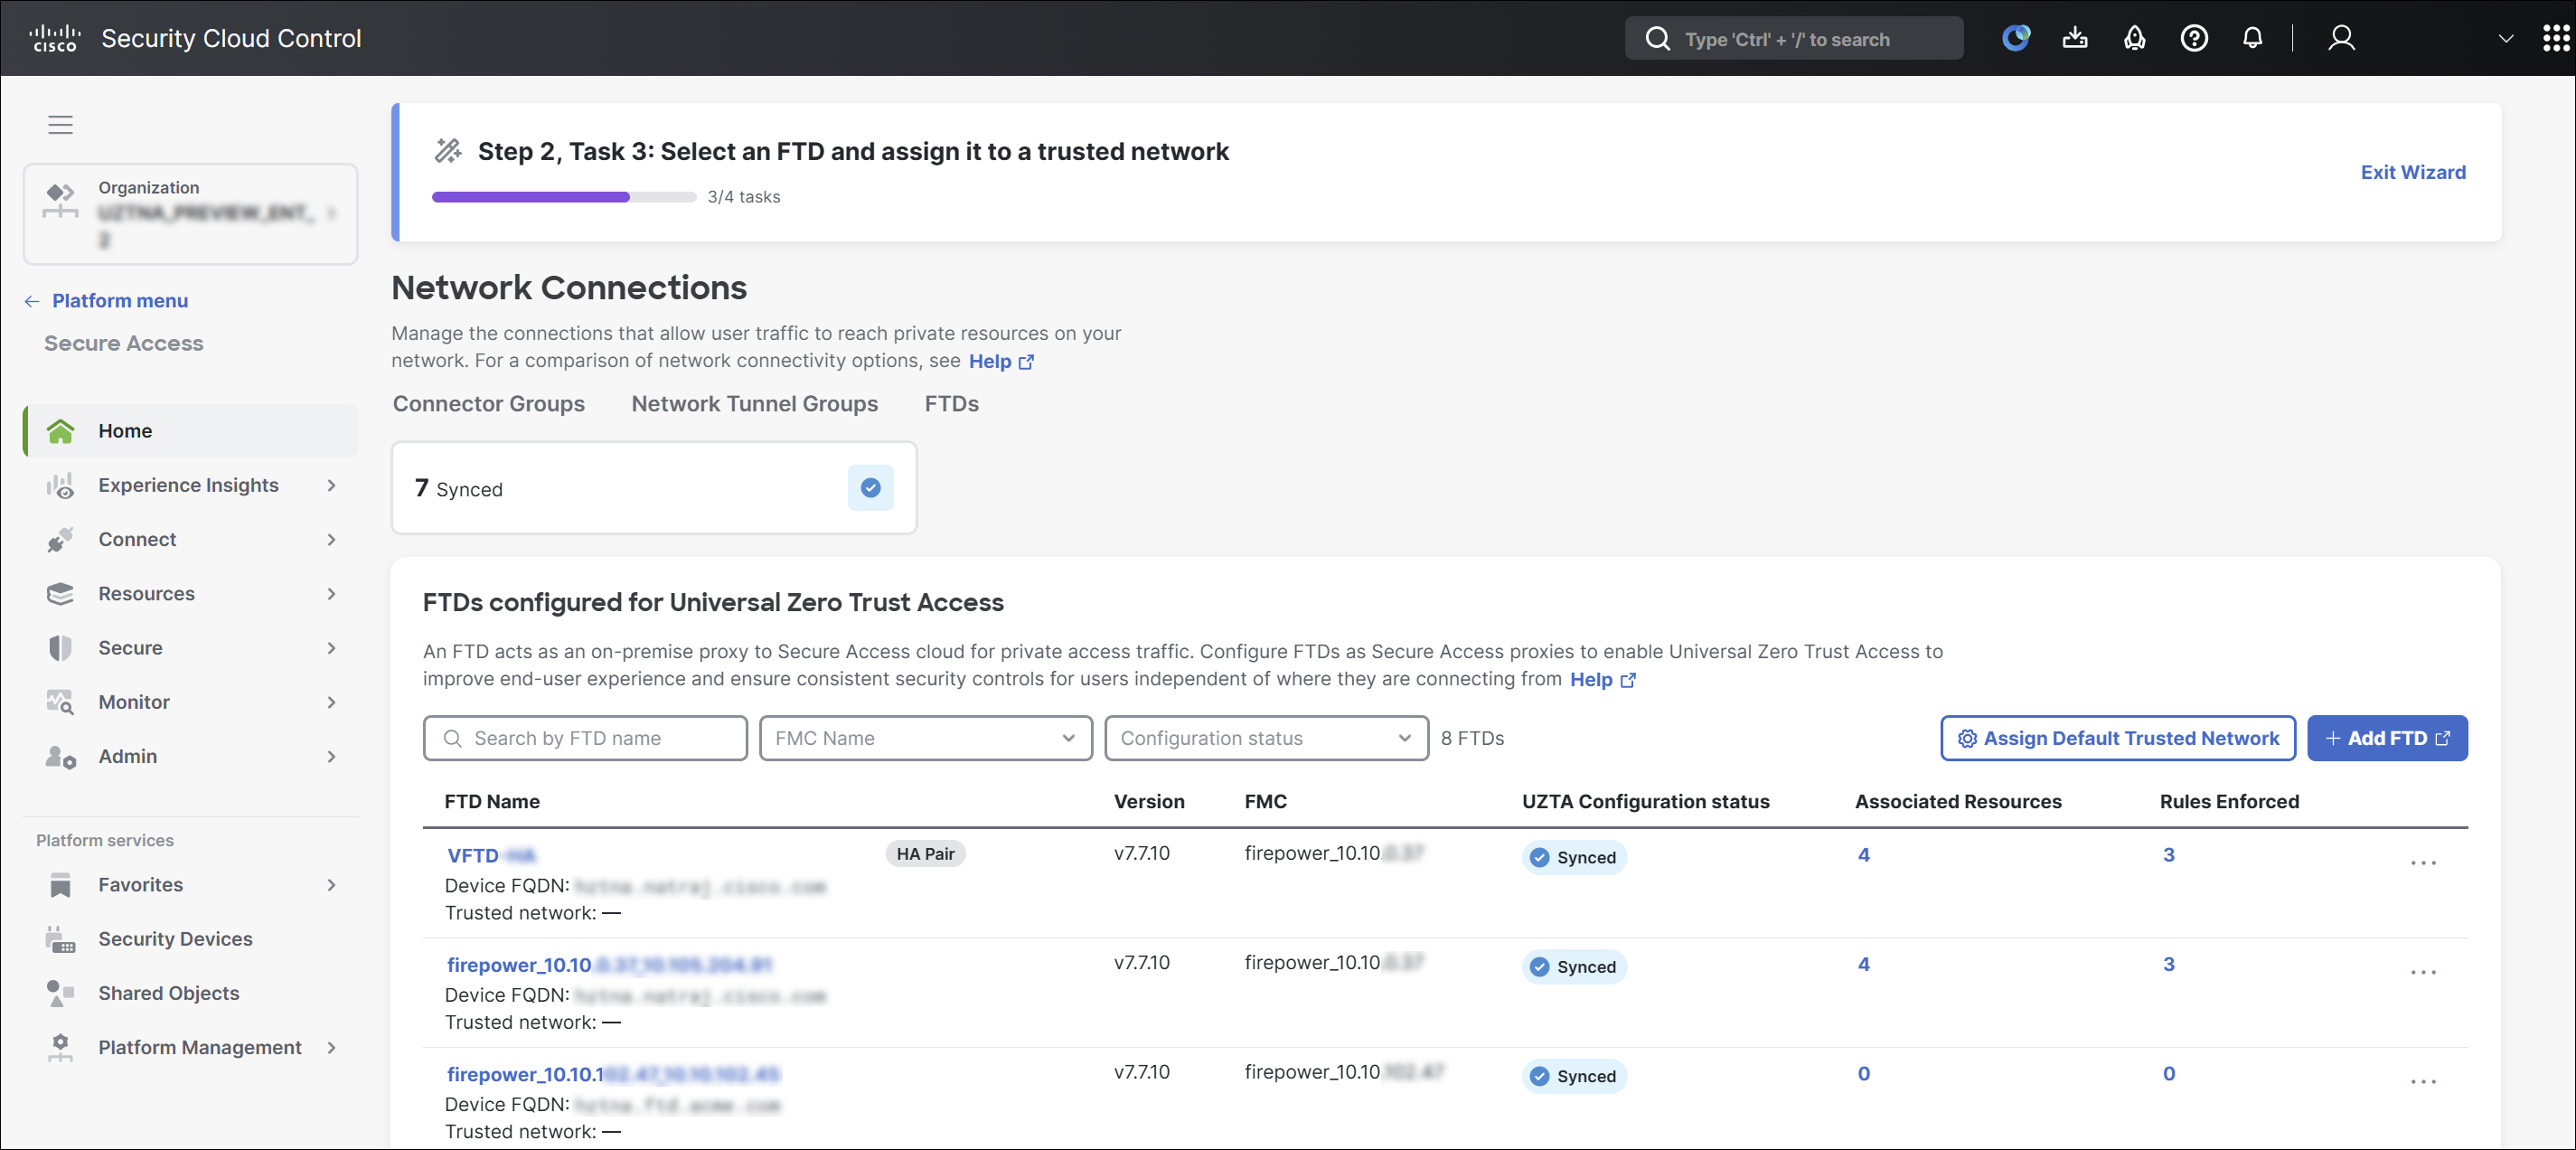Click the Secure shield icon
The image size is (2576, 1150).
pyautogui.click(x=60, y=648)
